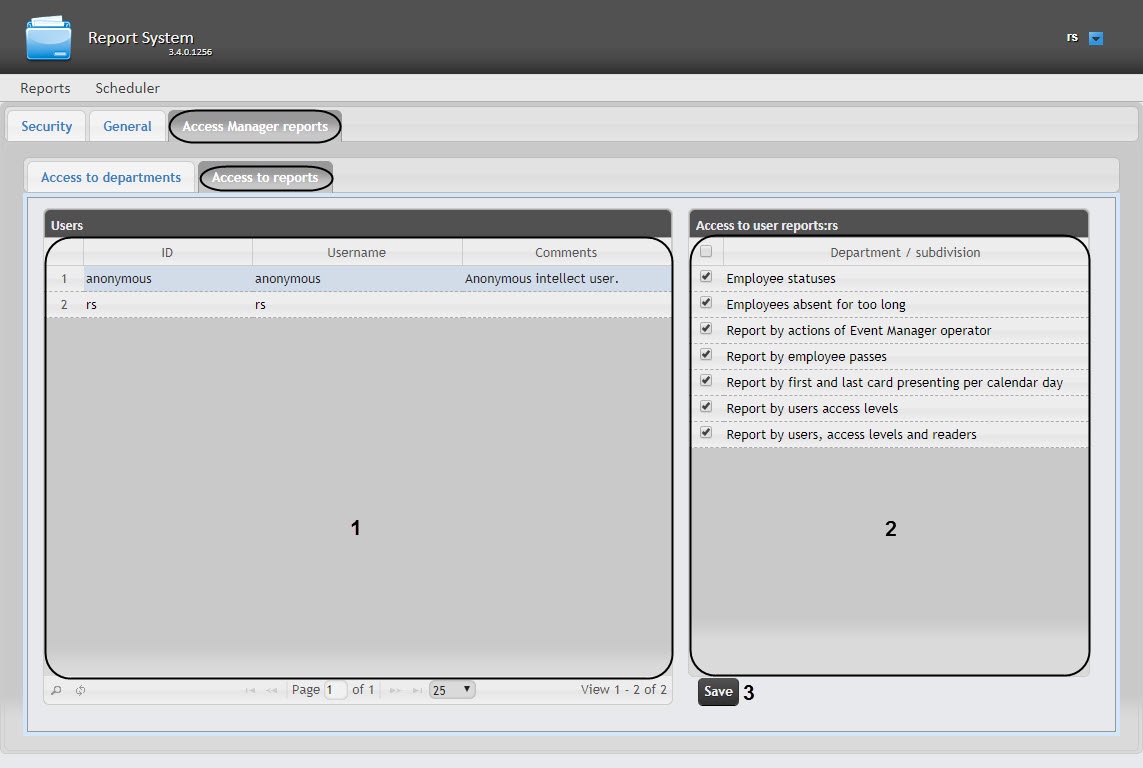Screen dimensions: 1143x768
Task: Click the search icon in the Users pager
Action: 56,690
